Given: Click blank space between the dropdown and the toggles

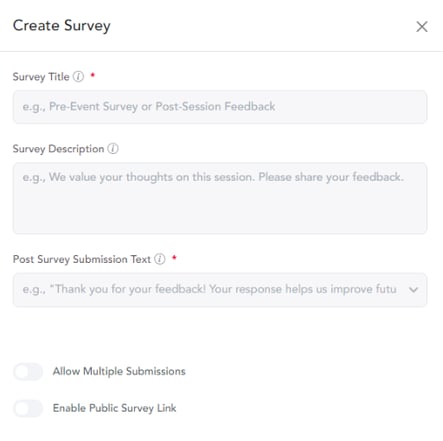Looking at the screenshot, I should tap(220, 335).
